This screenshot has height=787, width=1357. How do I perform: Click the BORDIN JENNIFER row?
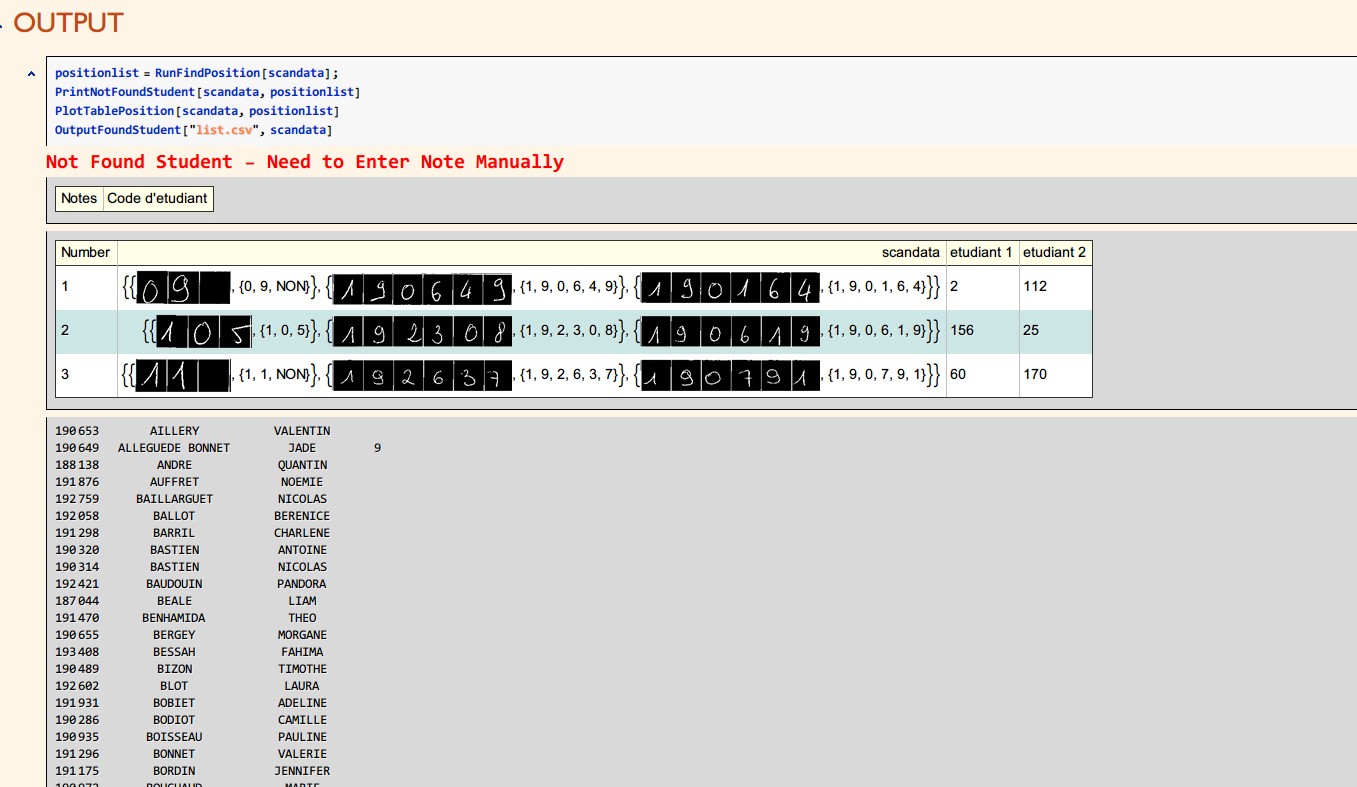[192, 771]
